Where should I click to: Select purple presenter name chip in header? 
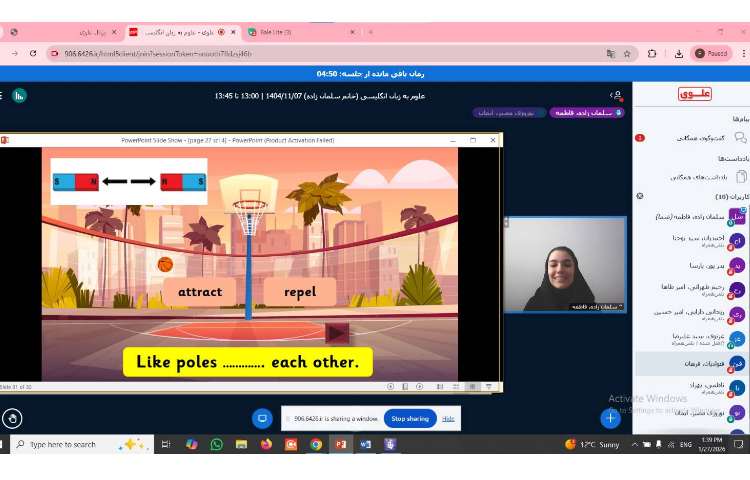pyautogui.click(x=587, y=113)
